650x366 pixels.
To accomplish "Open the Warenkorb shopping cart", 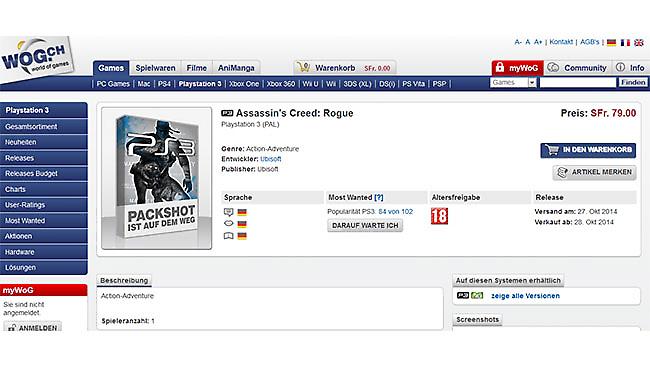I will (344, 68).
